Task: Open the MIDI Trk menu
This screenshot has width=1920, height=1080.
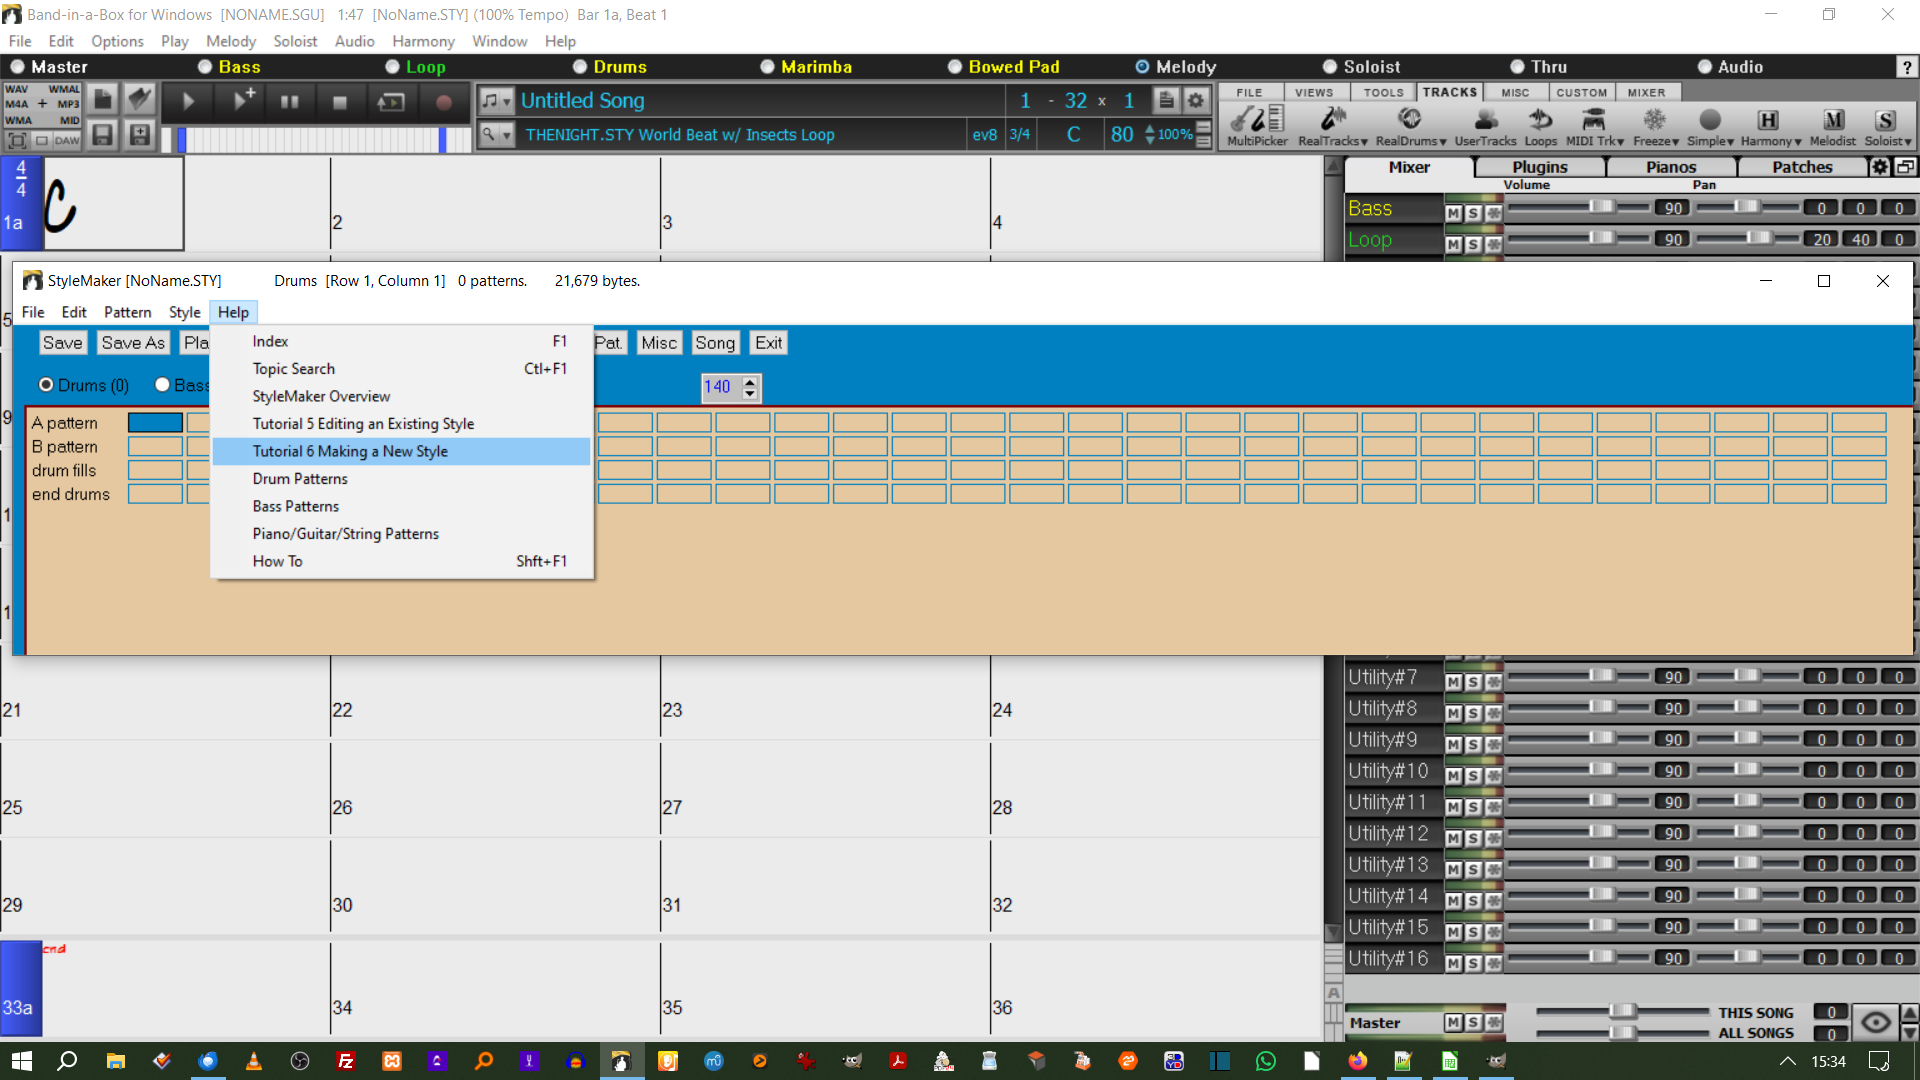Action: 1594,126
